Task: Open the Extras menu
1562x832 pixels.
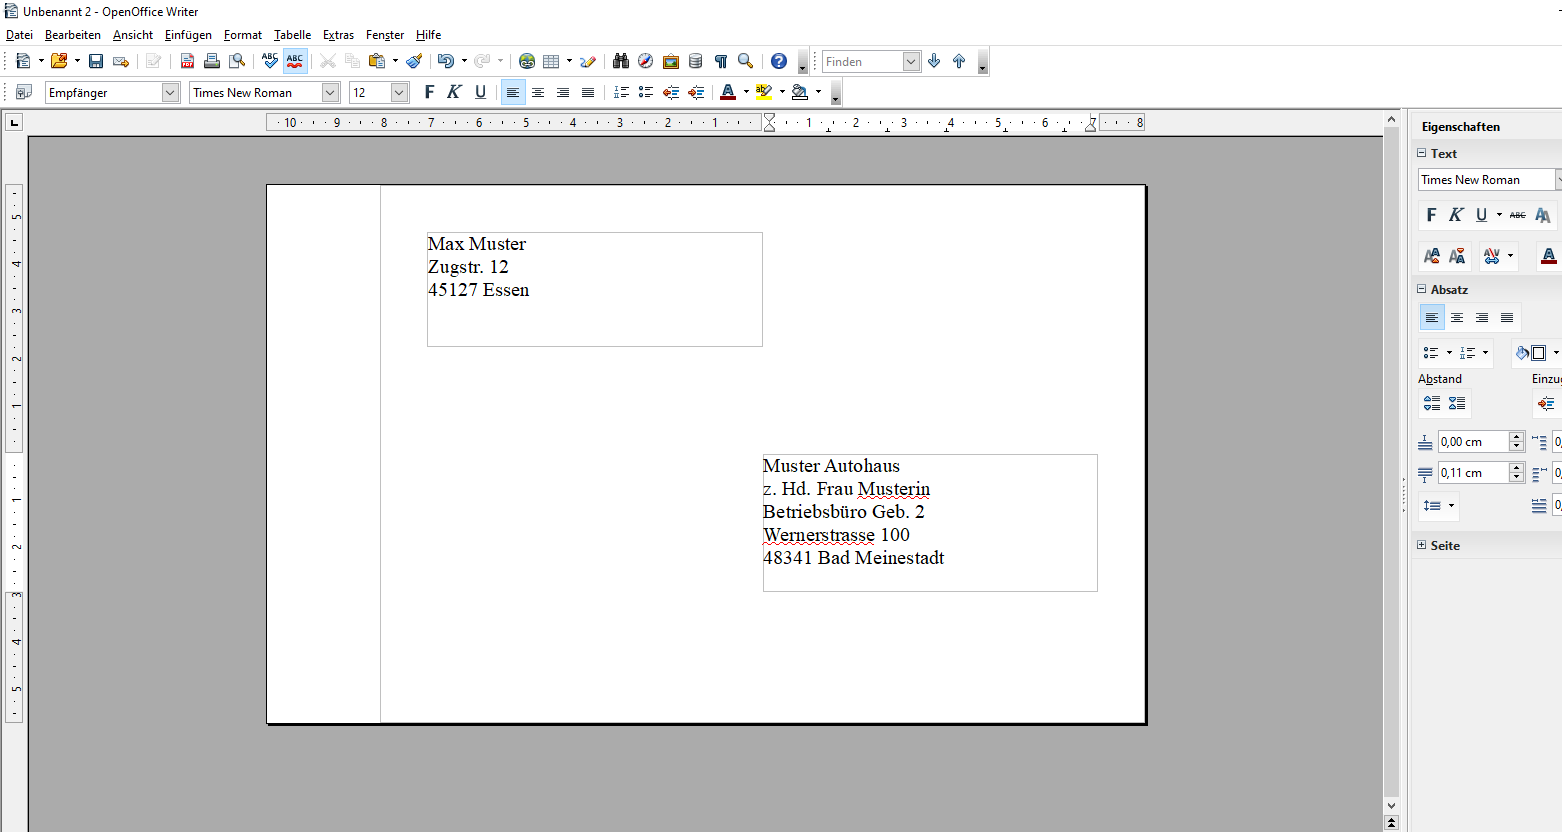Action: (x=338, y=34)
